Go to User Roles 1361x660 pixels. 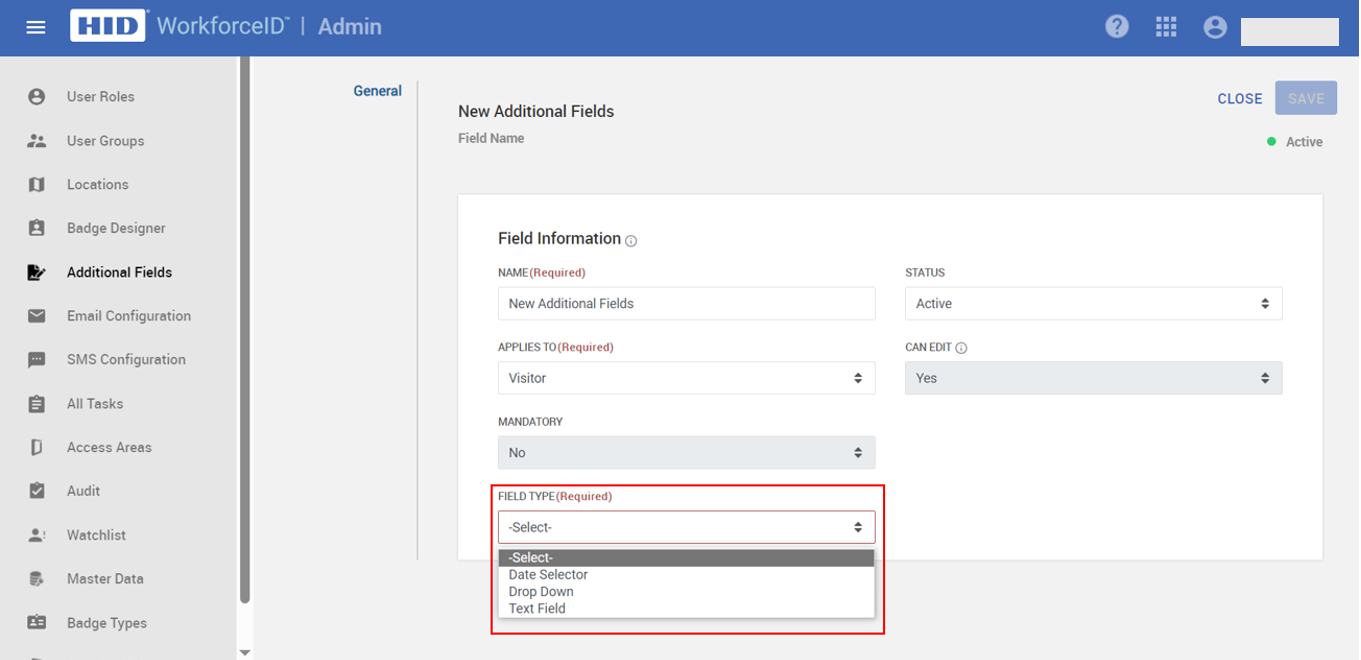click(100, 97)
